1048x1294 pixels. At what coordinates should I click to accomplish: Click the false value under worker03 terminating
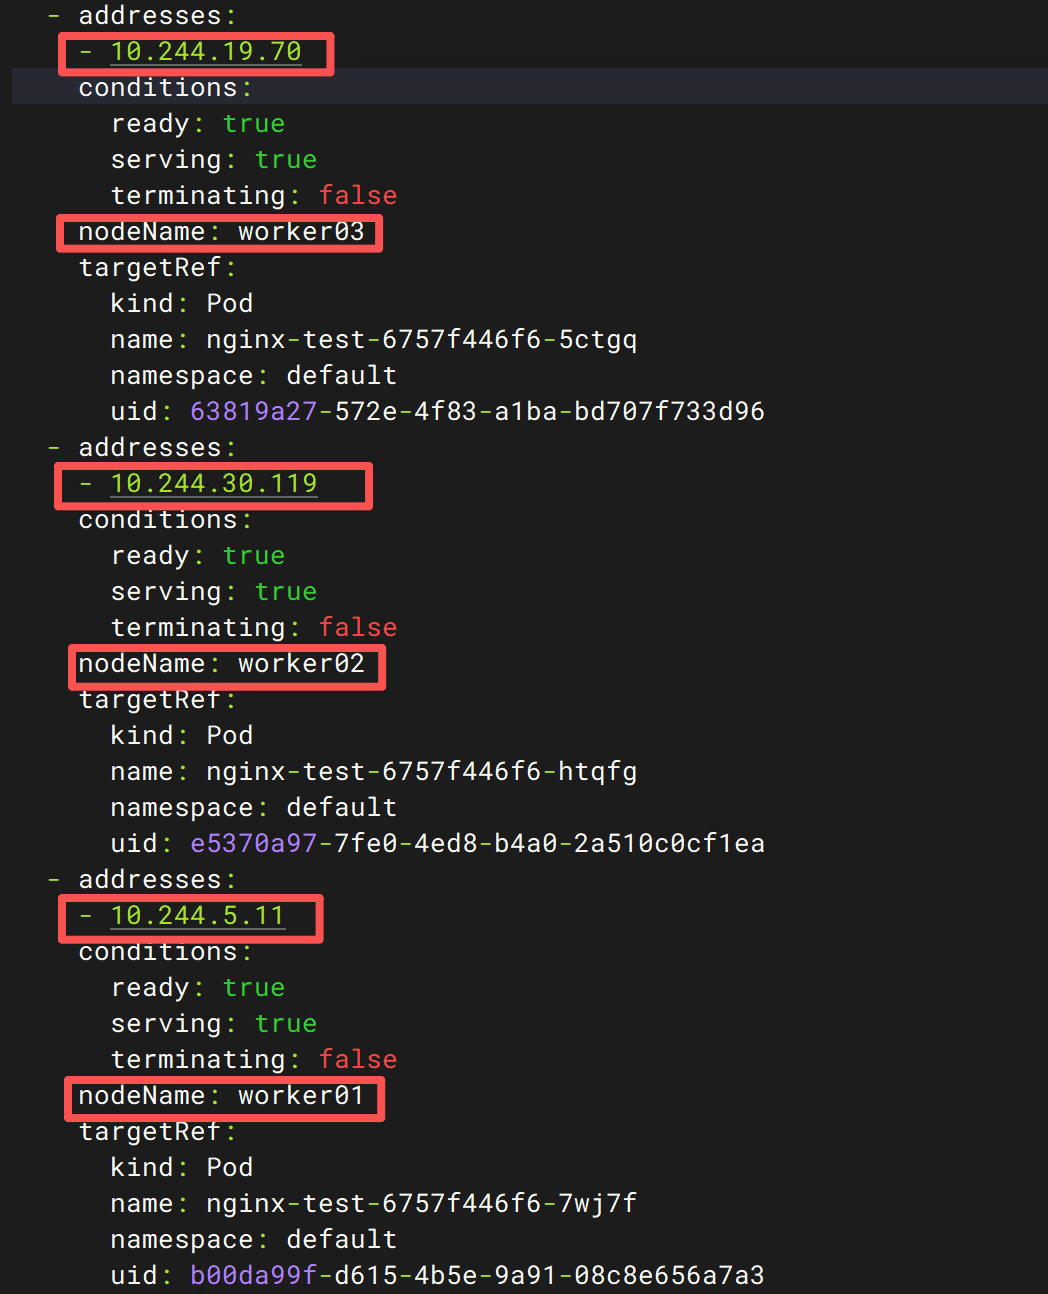(x=358, y=195)
